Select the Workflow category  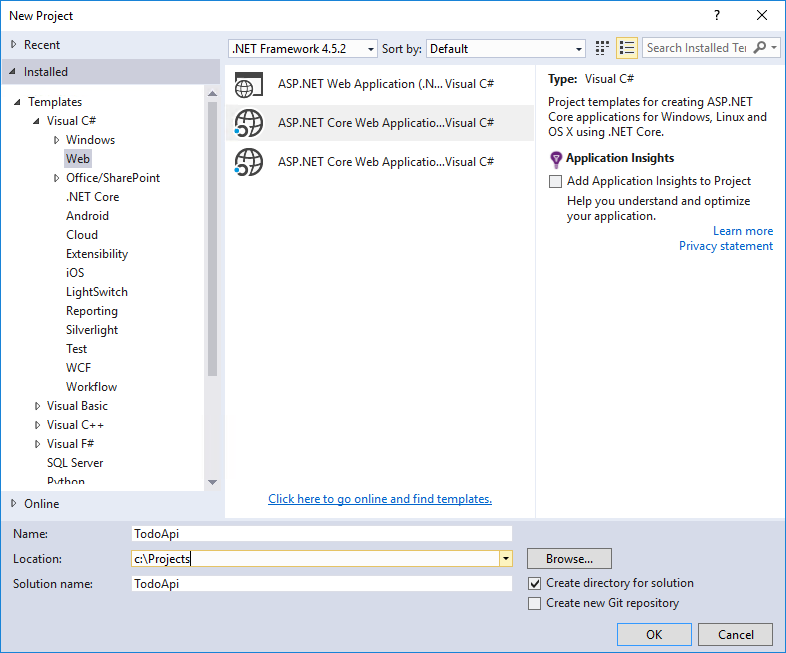point(91,387)
